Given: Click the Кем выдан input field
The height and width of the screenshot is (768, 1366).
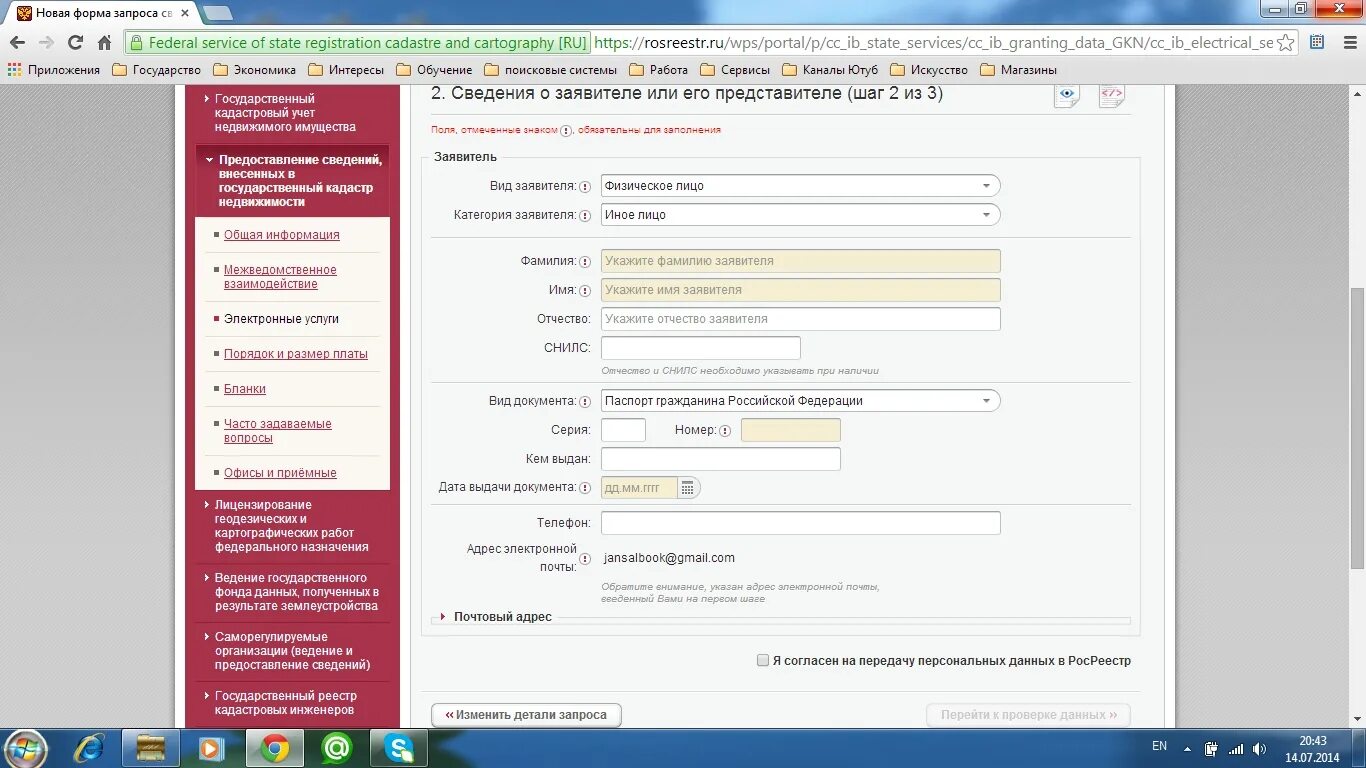Looking at the screenshot, I should point(720,459).
